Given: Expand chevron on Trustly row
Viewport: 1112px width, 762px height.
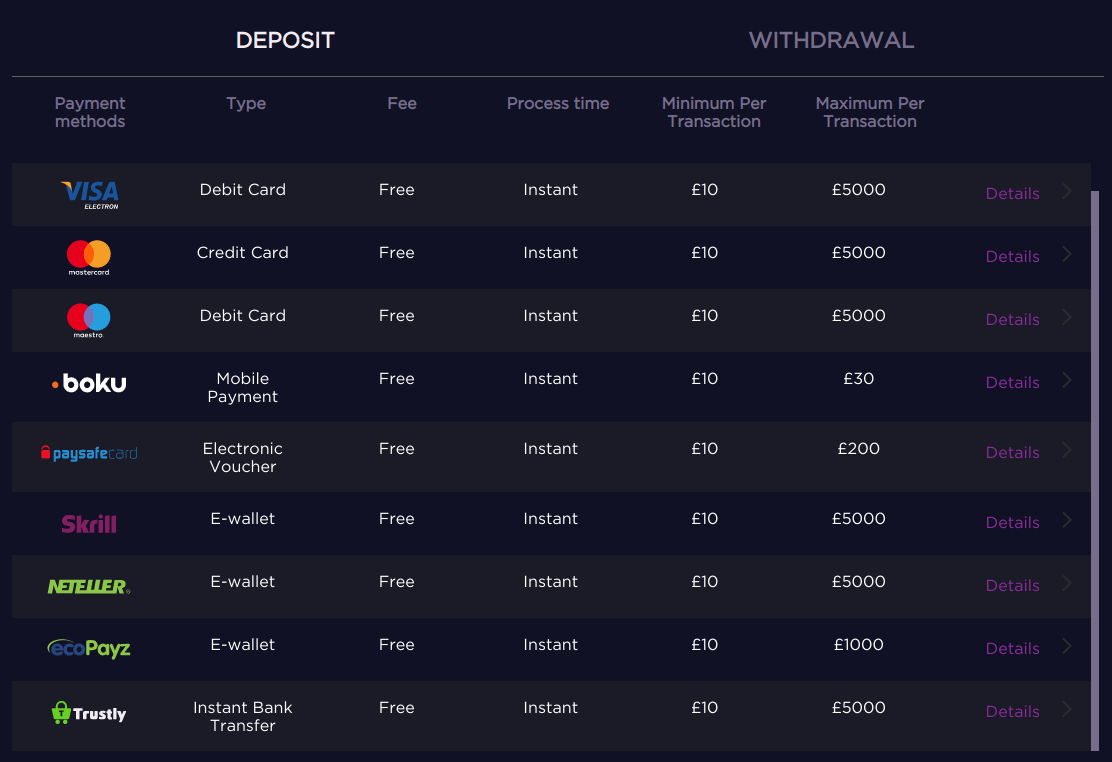Looking at the screenshot, I should pyautogui.click(x=1067, y=709).
